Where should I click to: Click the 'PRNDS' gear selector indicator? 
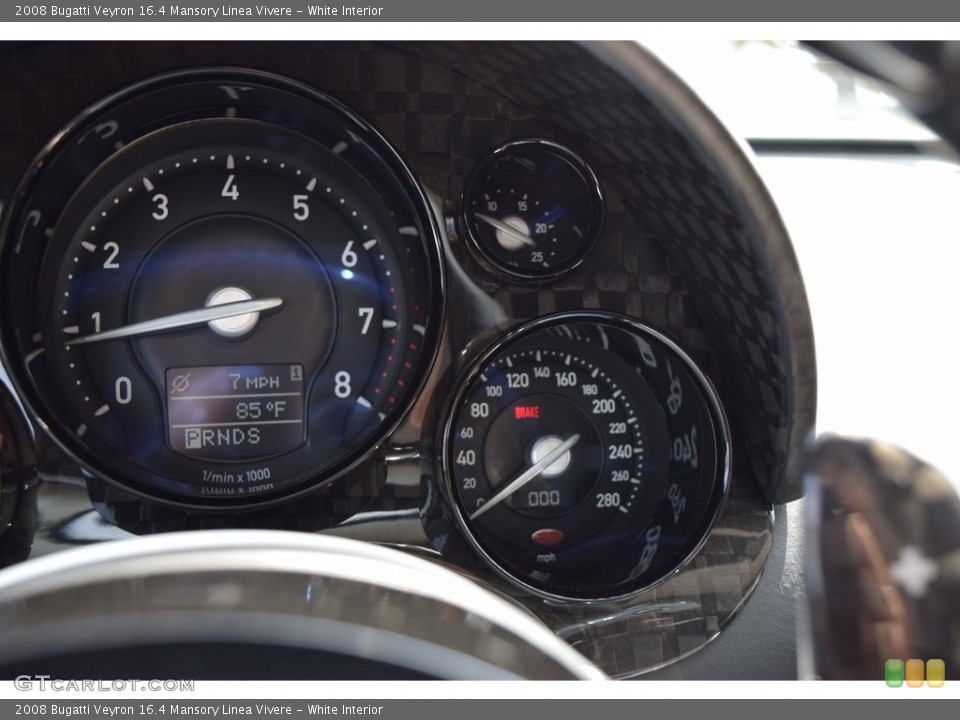223,437
